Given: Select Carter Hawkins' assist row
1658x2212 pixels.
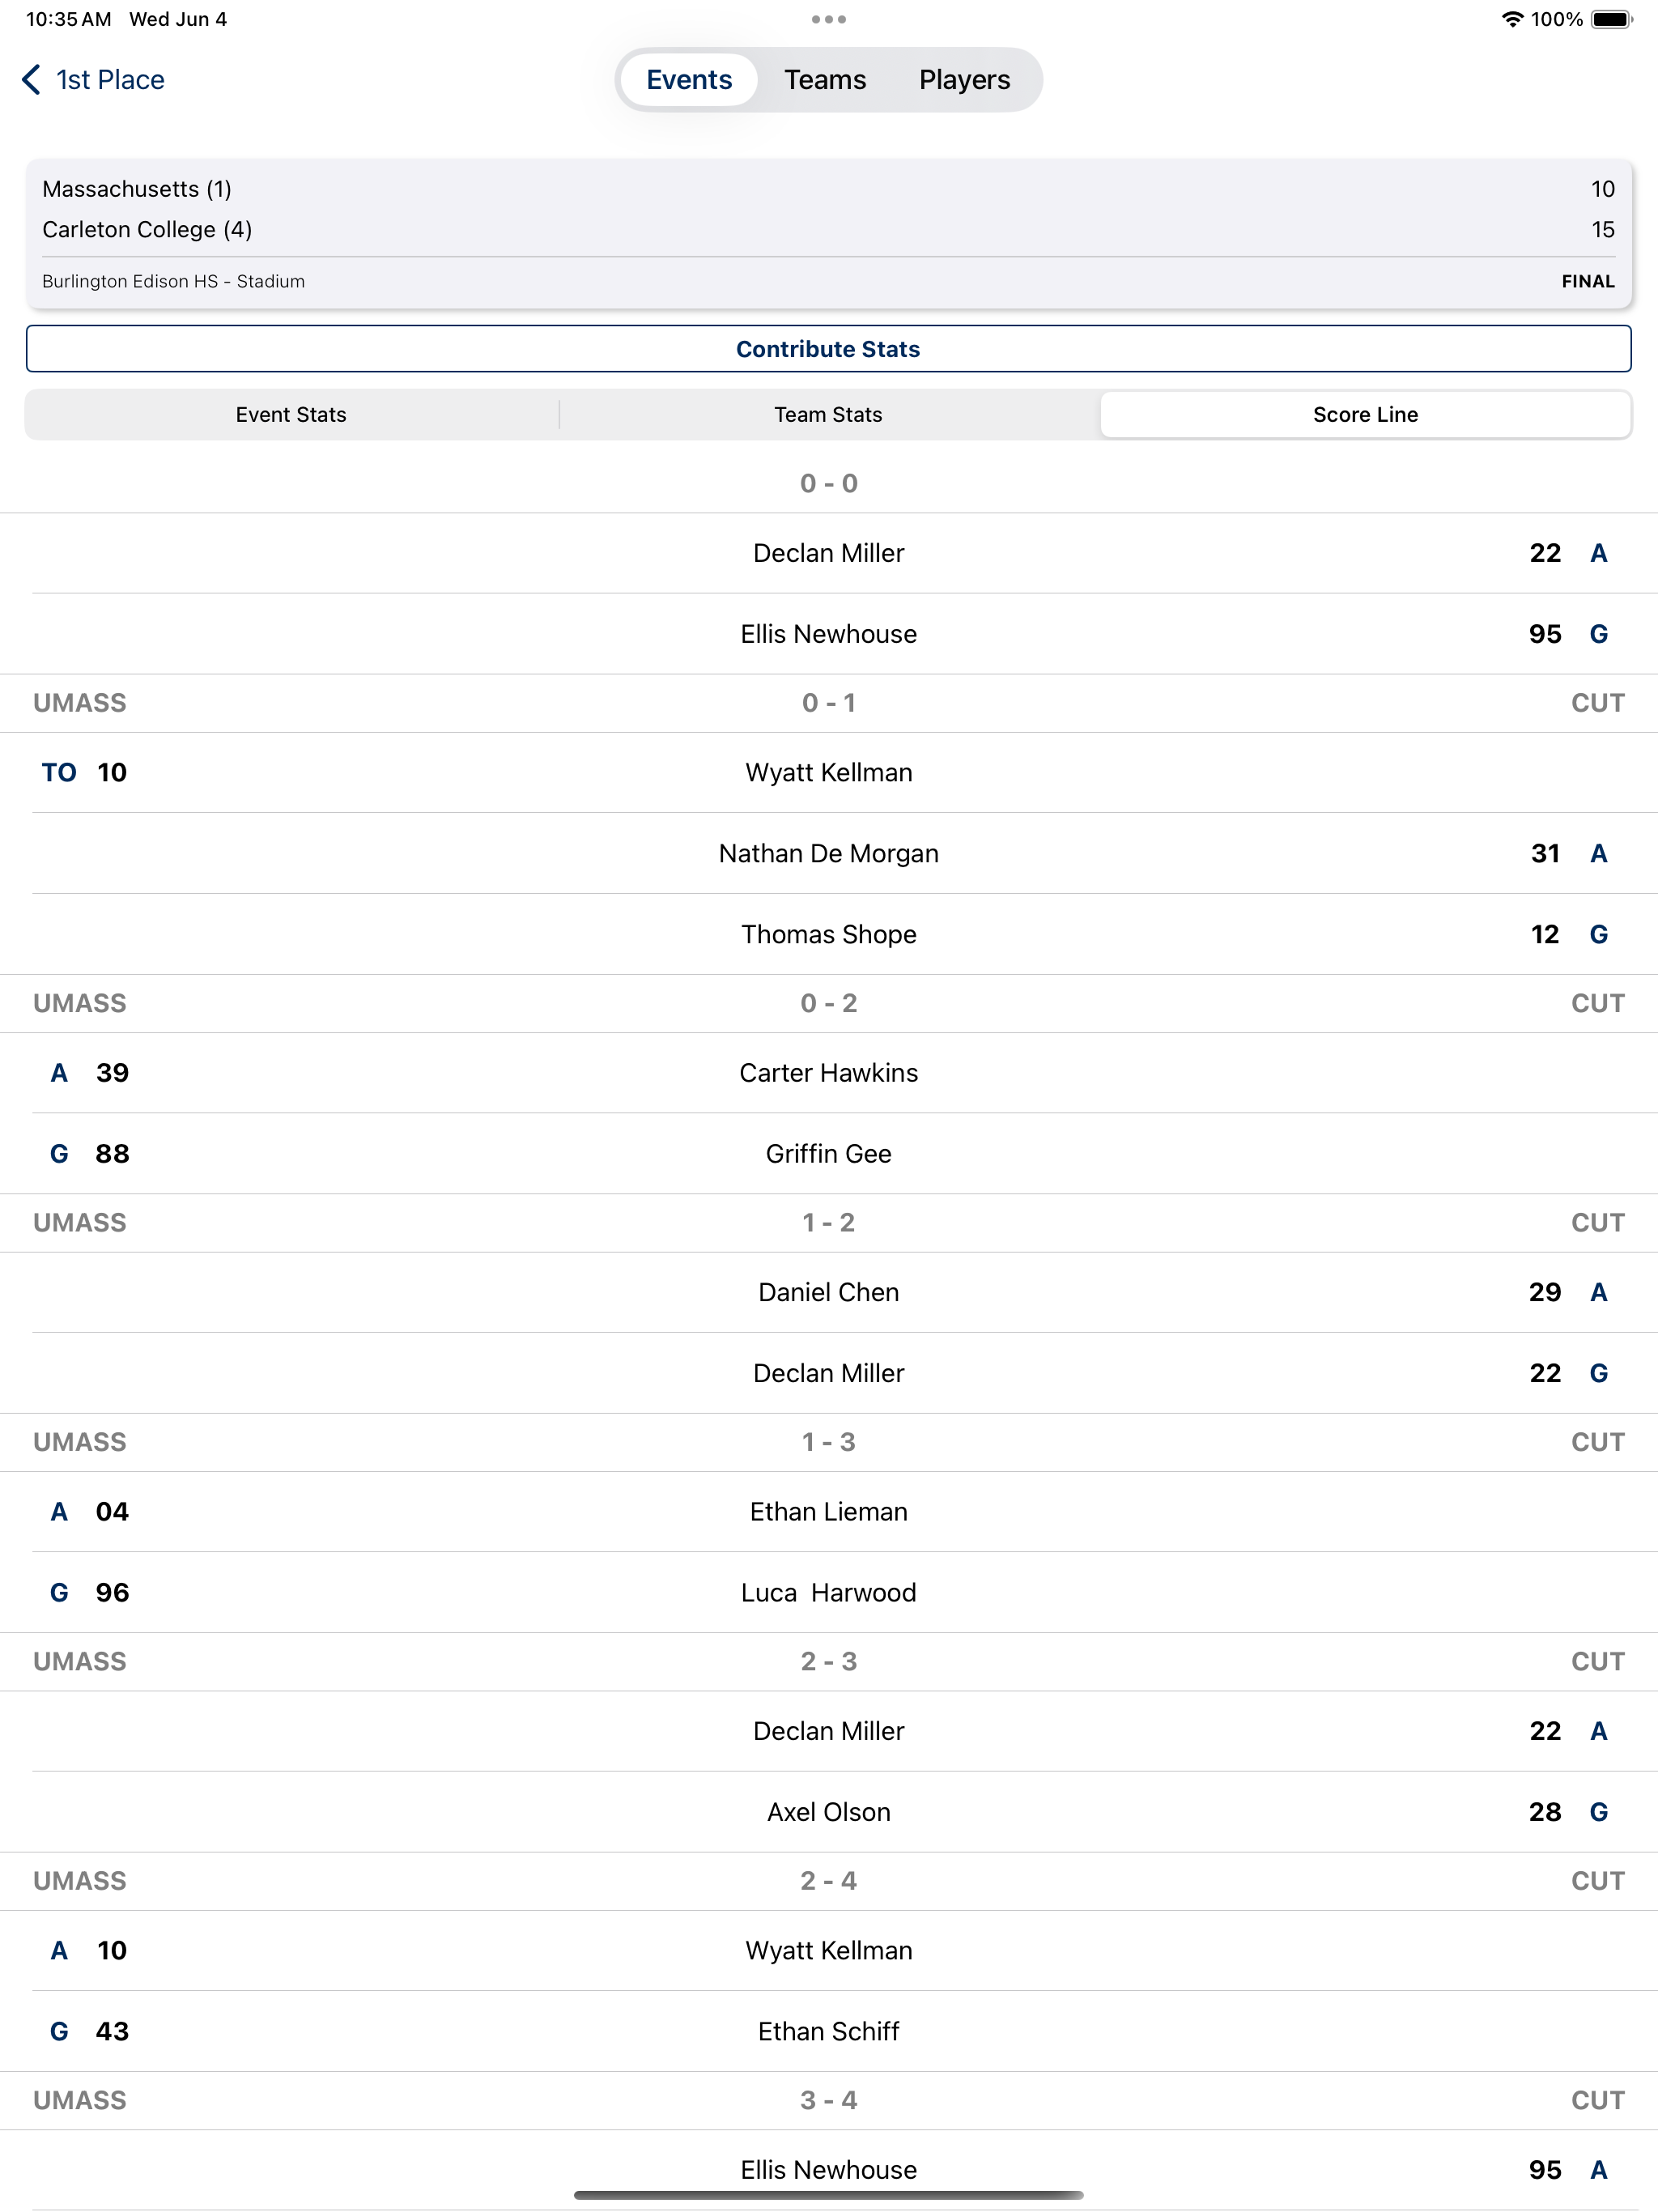Looking at the screenshot, I should (828, 1073).
